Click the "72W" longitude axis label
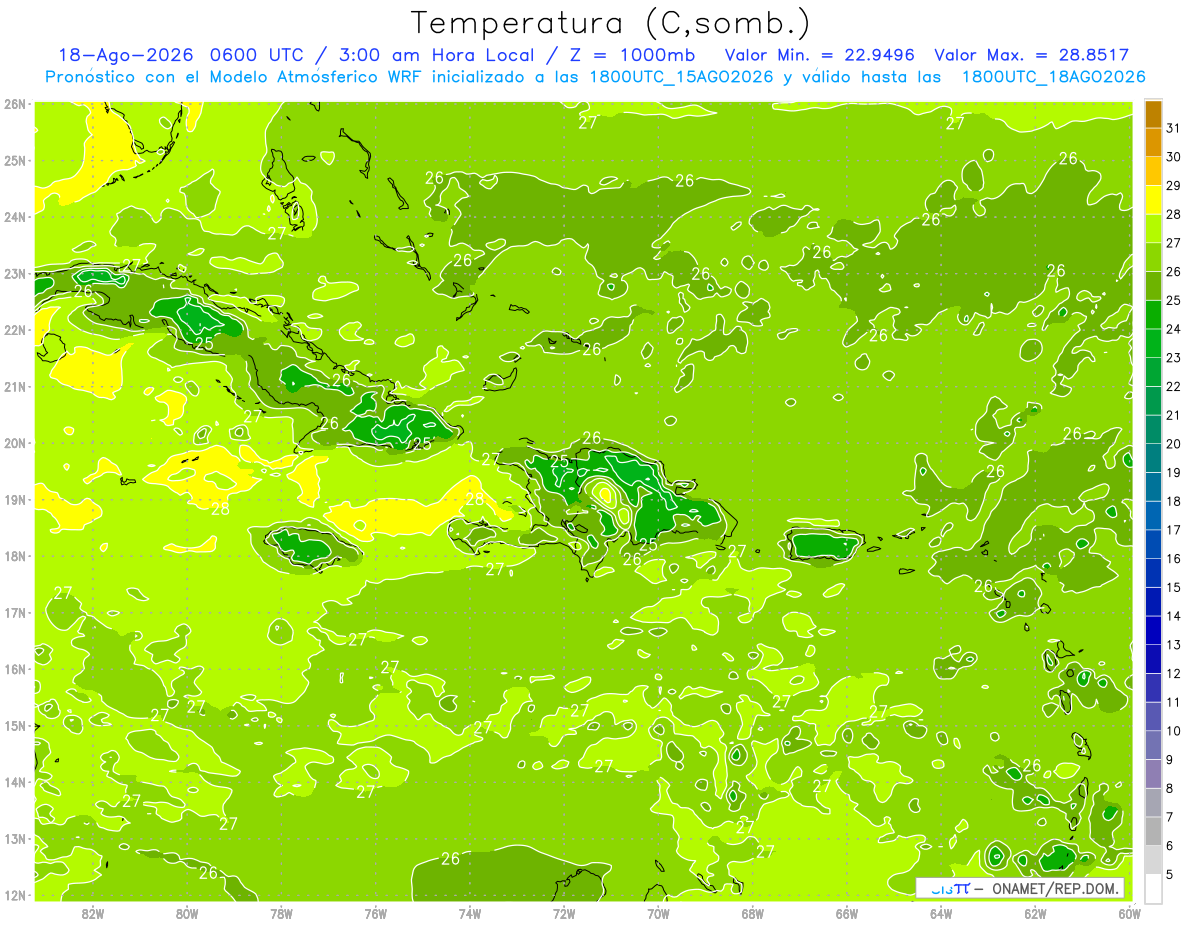Viewport: 1200px width, 927px height. pyautogui.click(x=564, y=913)
